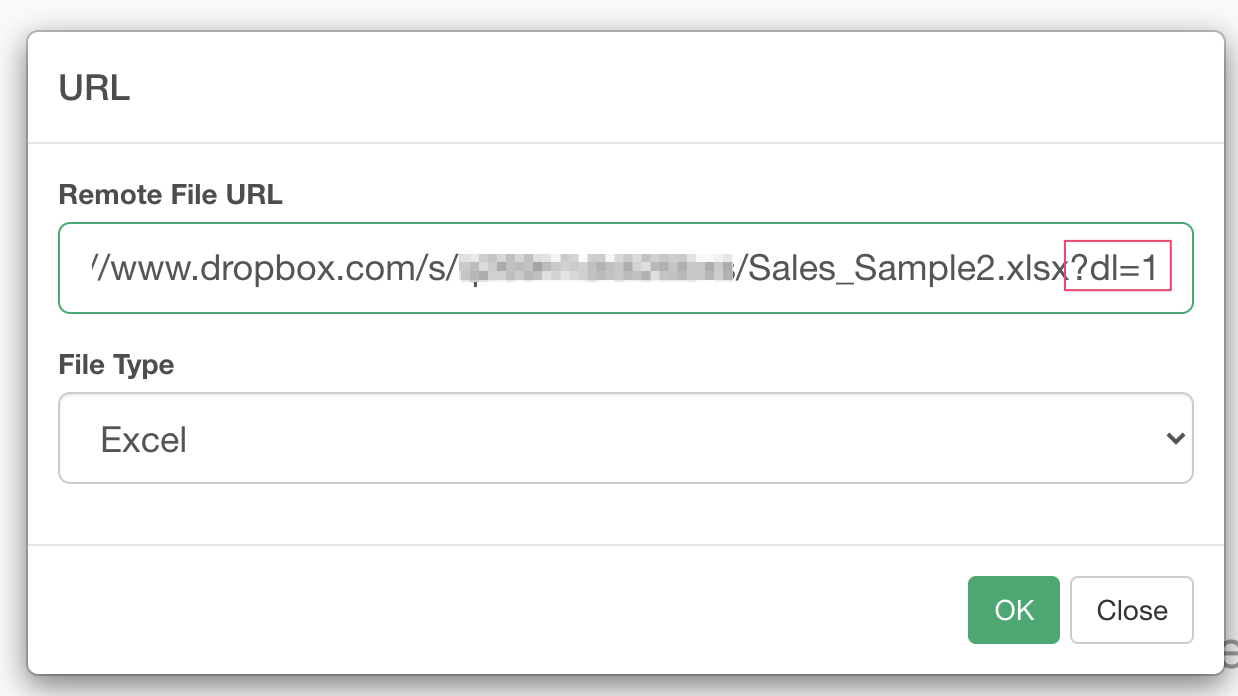Click the File Type label
The image size is (1238, 696).
[x=116, y=365]
